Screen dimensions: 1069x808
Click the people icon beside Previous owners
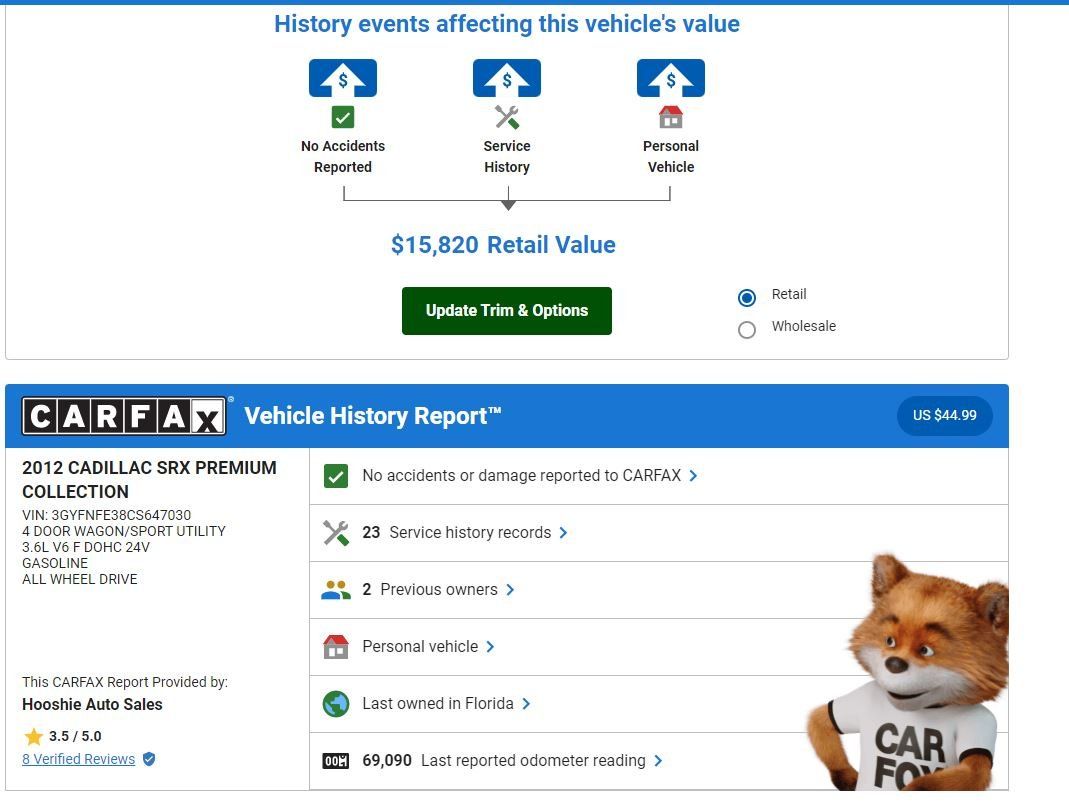click(x=336, y=590)
